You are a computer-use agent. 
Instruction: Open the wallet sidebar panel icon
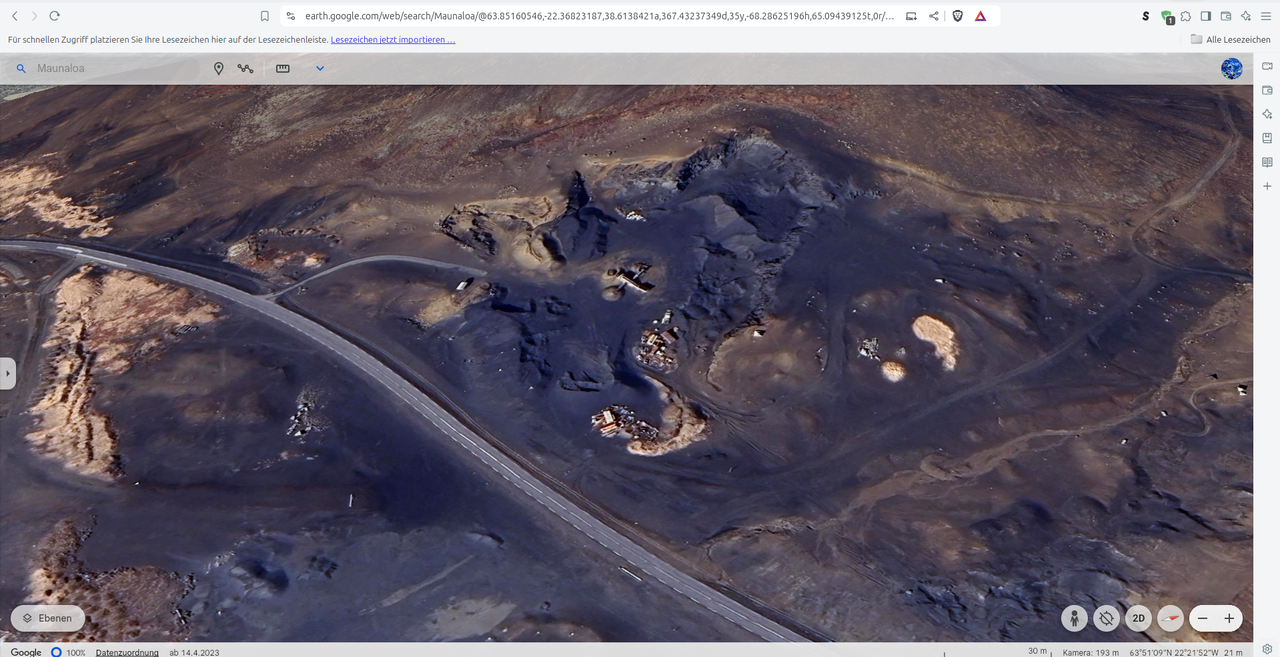point(1267,90)
